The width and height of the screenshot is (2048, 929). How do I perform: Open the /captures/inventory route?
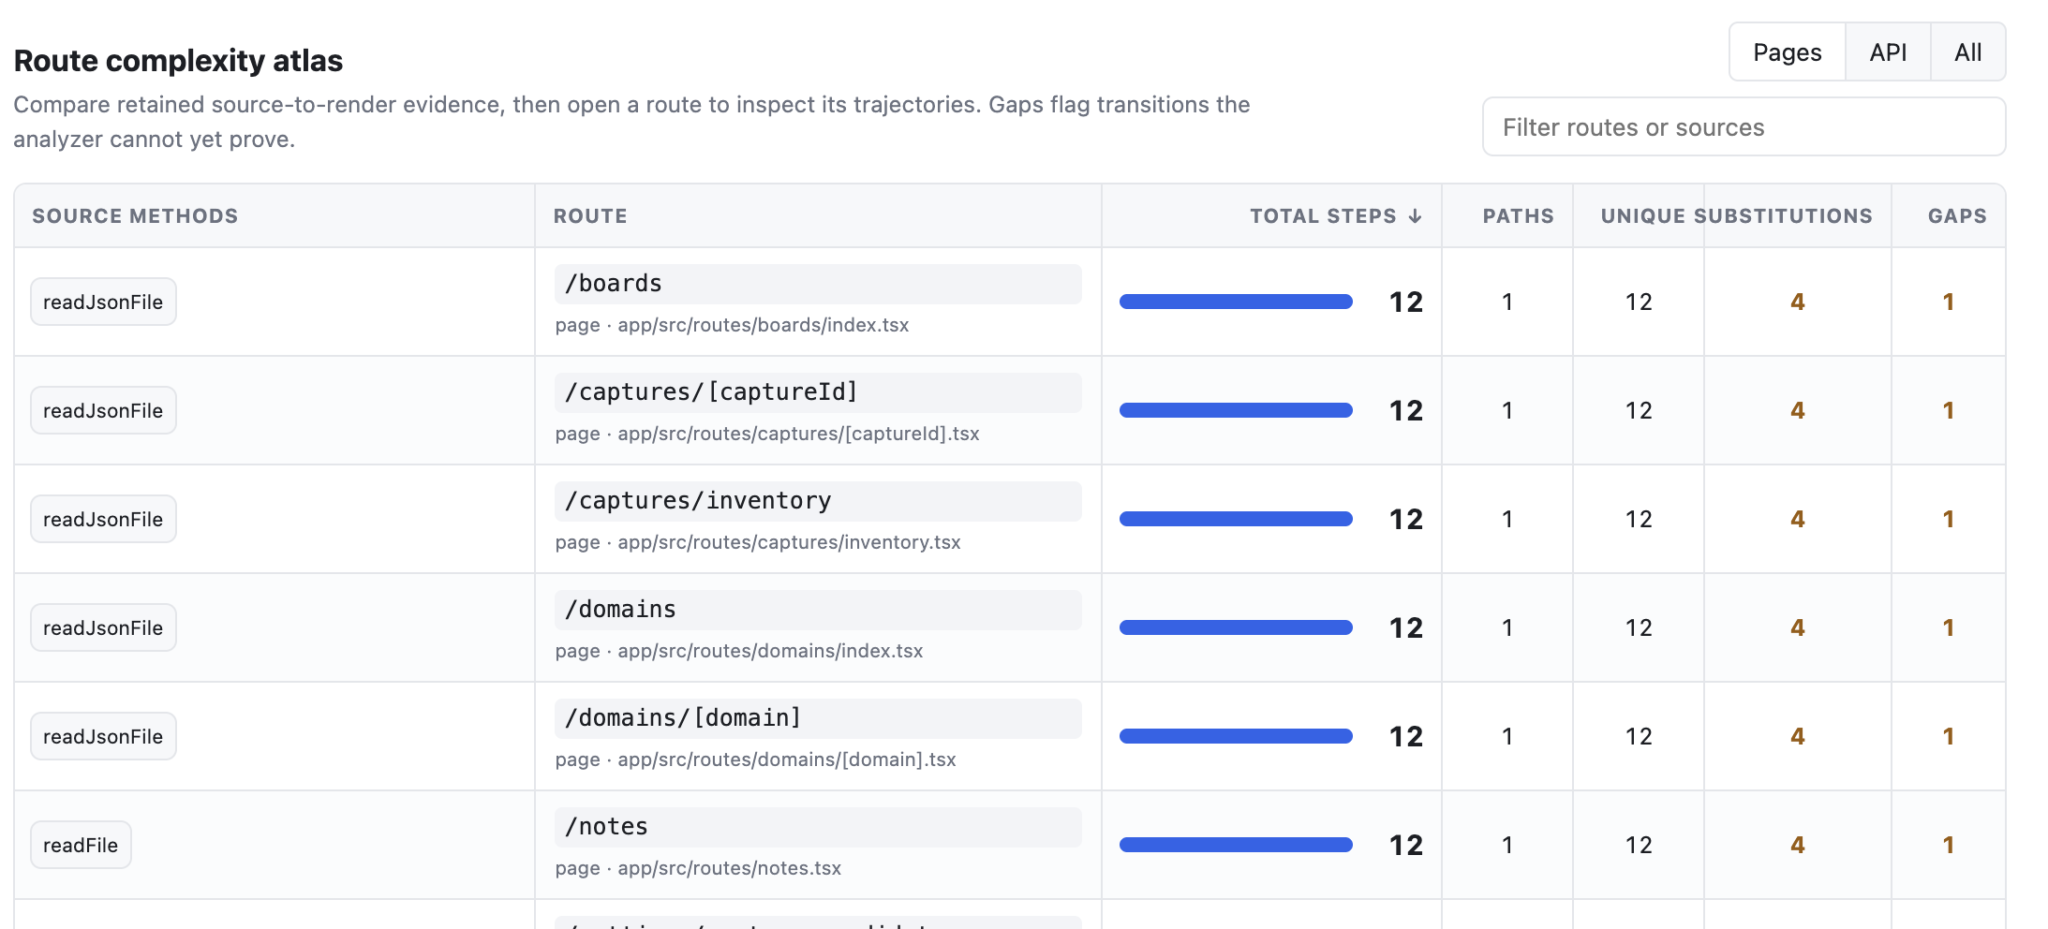[818, 501]
